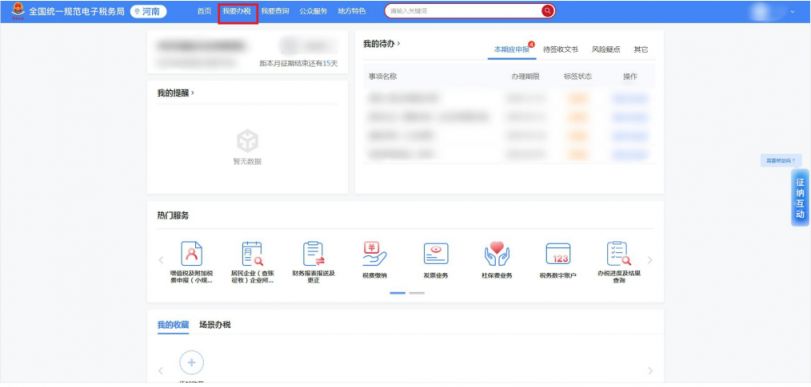This screenshot has width=811, height=387.
Task: Select the second hot-services page indicator
Action: pos(417,293)
